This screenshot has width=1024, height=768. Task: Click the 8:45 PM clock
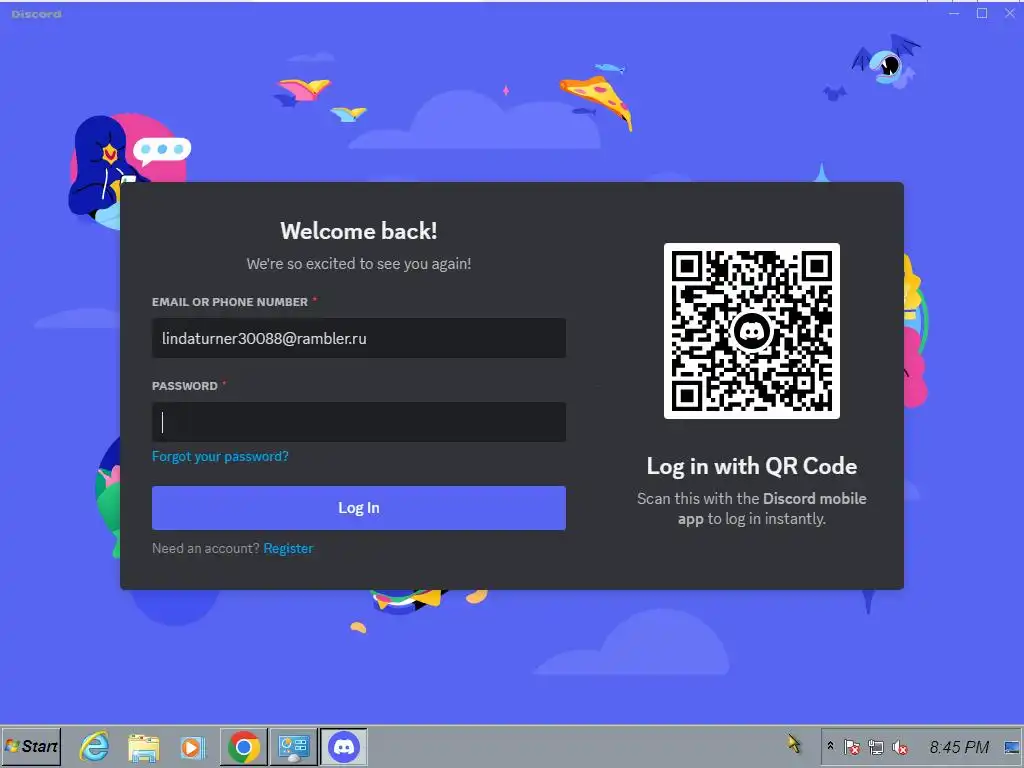click(x=959, y=746)
